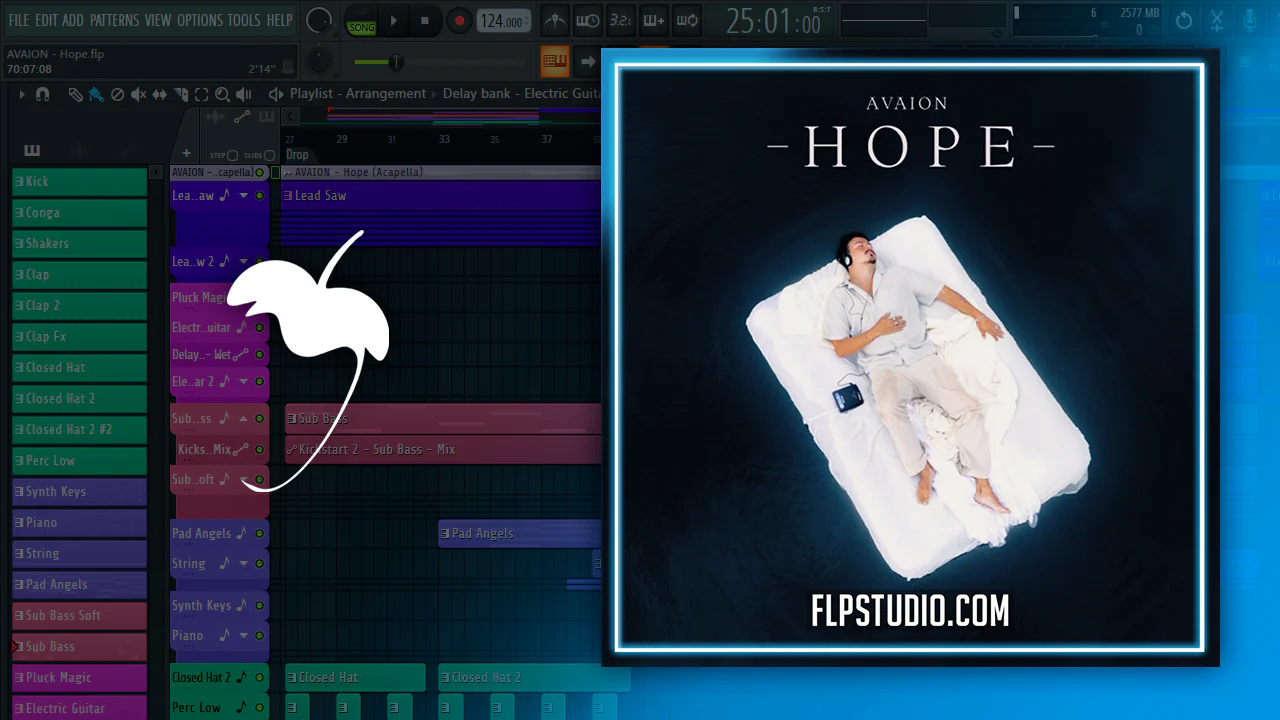
Task: Select the Synth Keys pattern in picker
Action: tap(79, 492)
